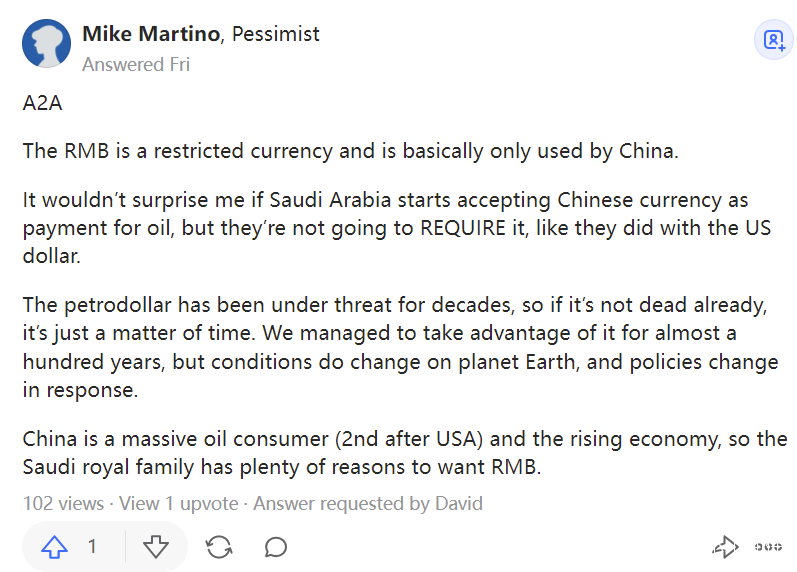Follow Mike Martino via the follow icon
This screenshot has width=797, height=572.
point(773,40)
